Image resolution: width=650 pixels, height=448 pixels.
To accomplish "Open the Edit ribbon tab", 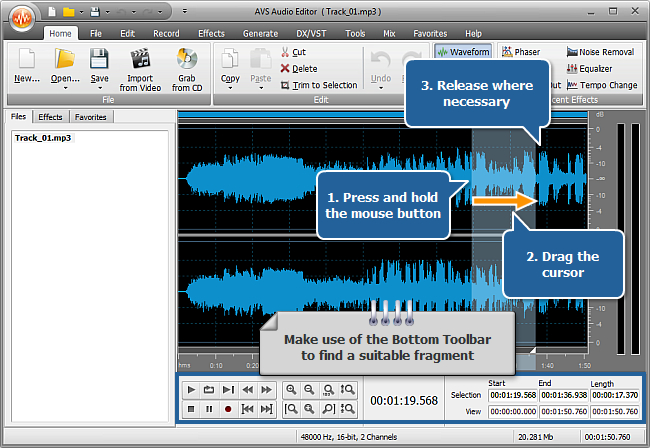I will [127, 34].
